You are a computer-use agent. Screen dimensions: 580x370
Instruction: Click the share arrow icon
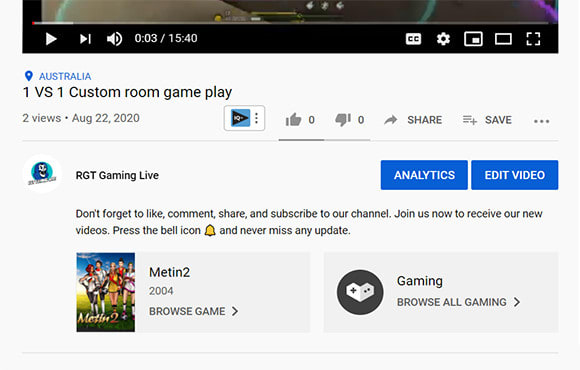(x=391, y=120)
